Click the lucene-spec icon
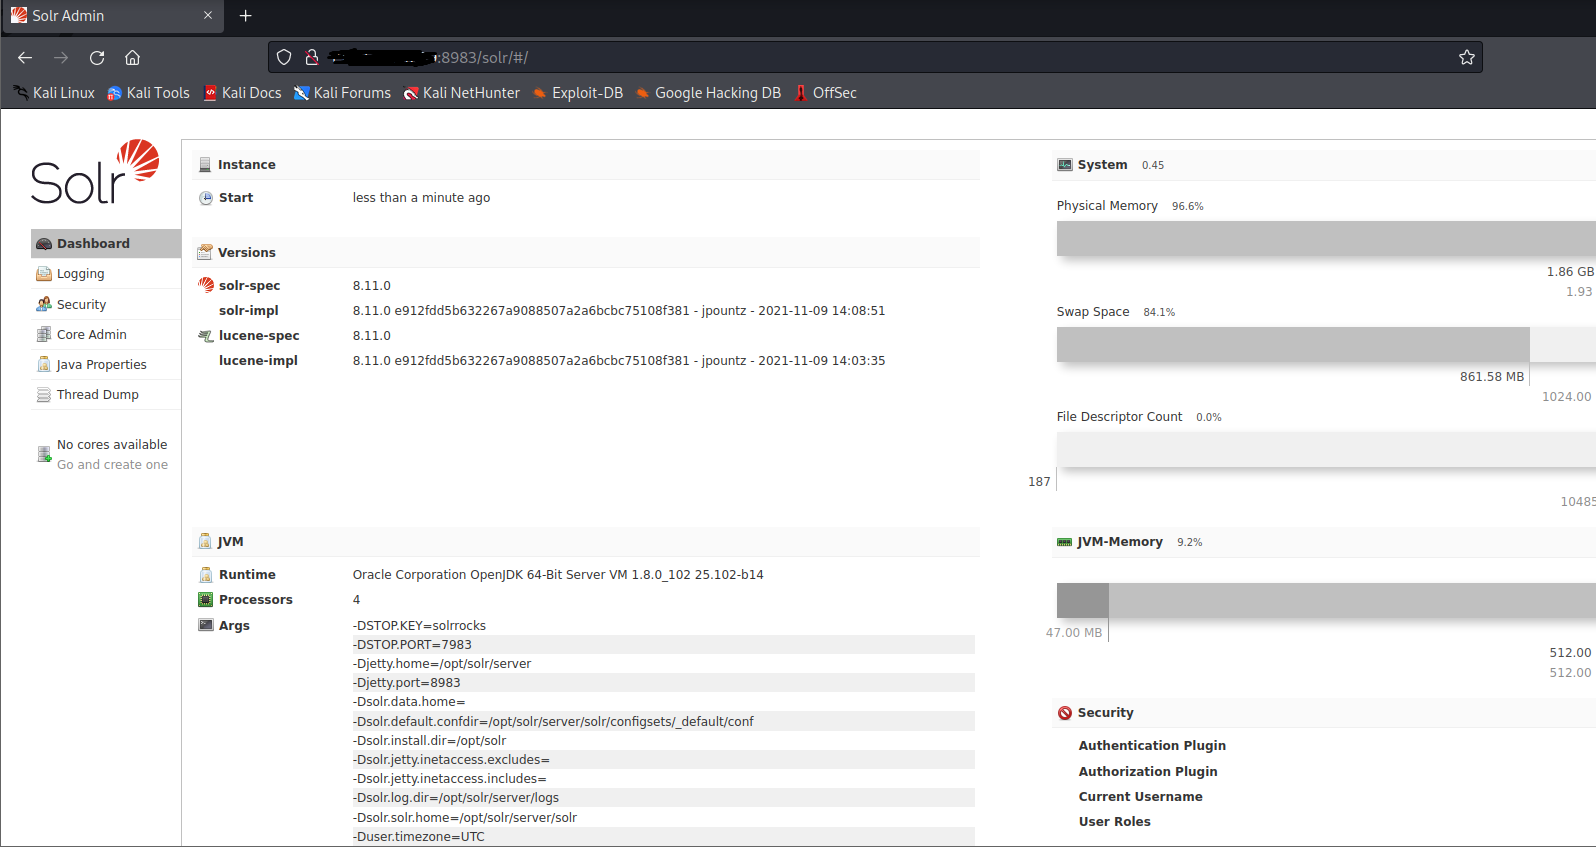 point(206,336)
